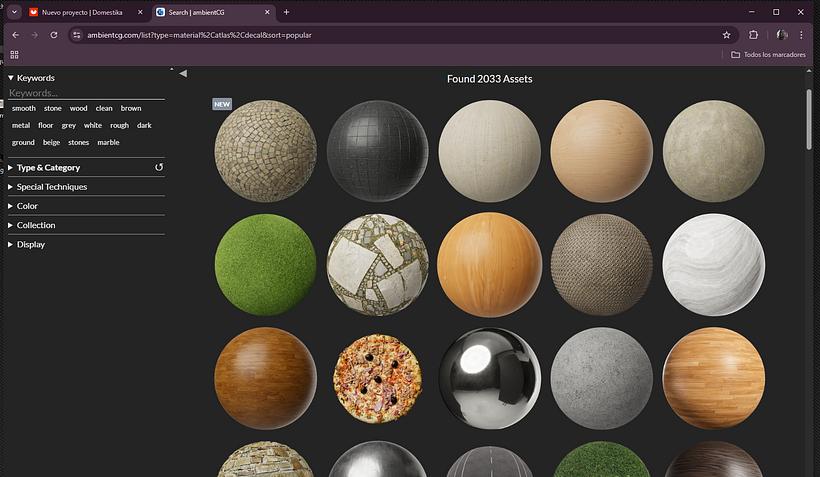Select the 'wood' keyword tag
The height and width of the screenshot is (477, 820).
[78, 108]
